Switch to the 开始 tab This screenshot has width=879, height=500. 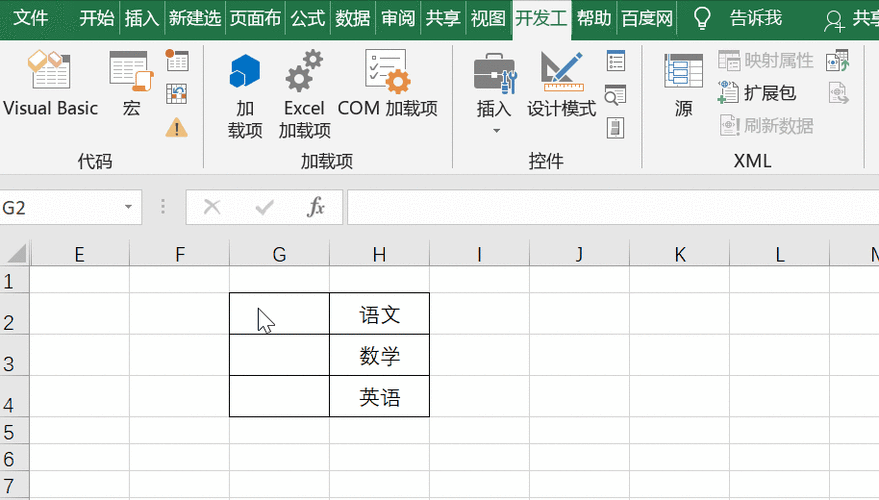pyautogui.click(x=96, y=18)
